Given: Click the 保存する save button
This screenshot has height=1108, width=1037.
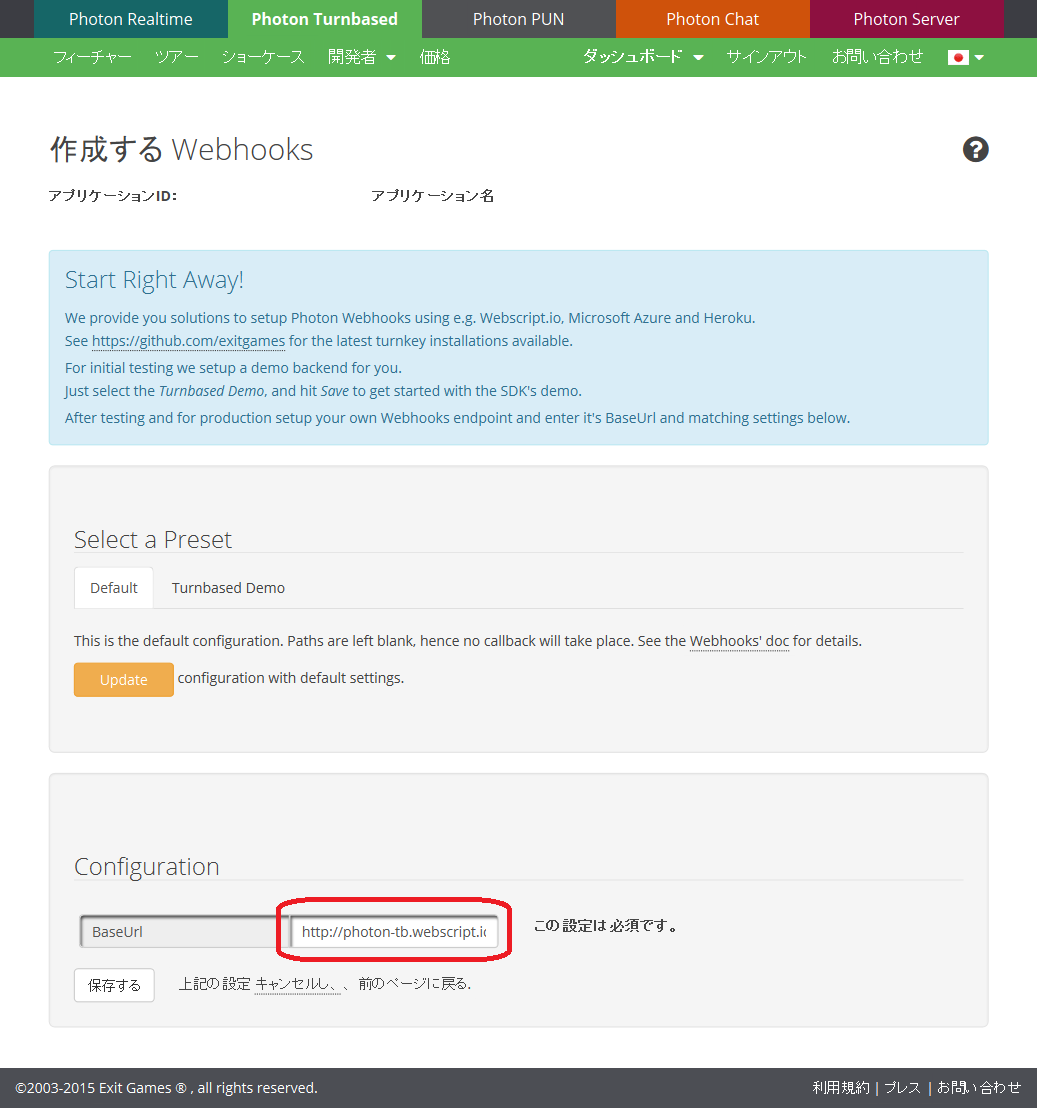Looking at the screenshot, I should [x=114, y=985].
